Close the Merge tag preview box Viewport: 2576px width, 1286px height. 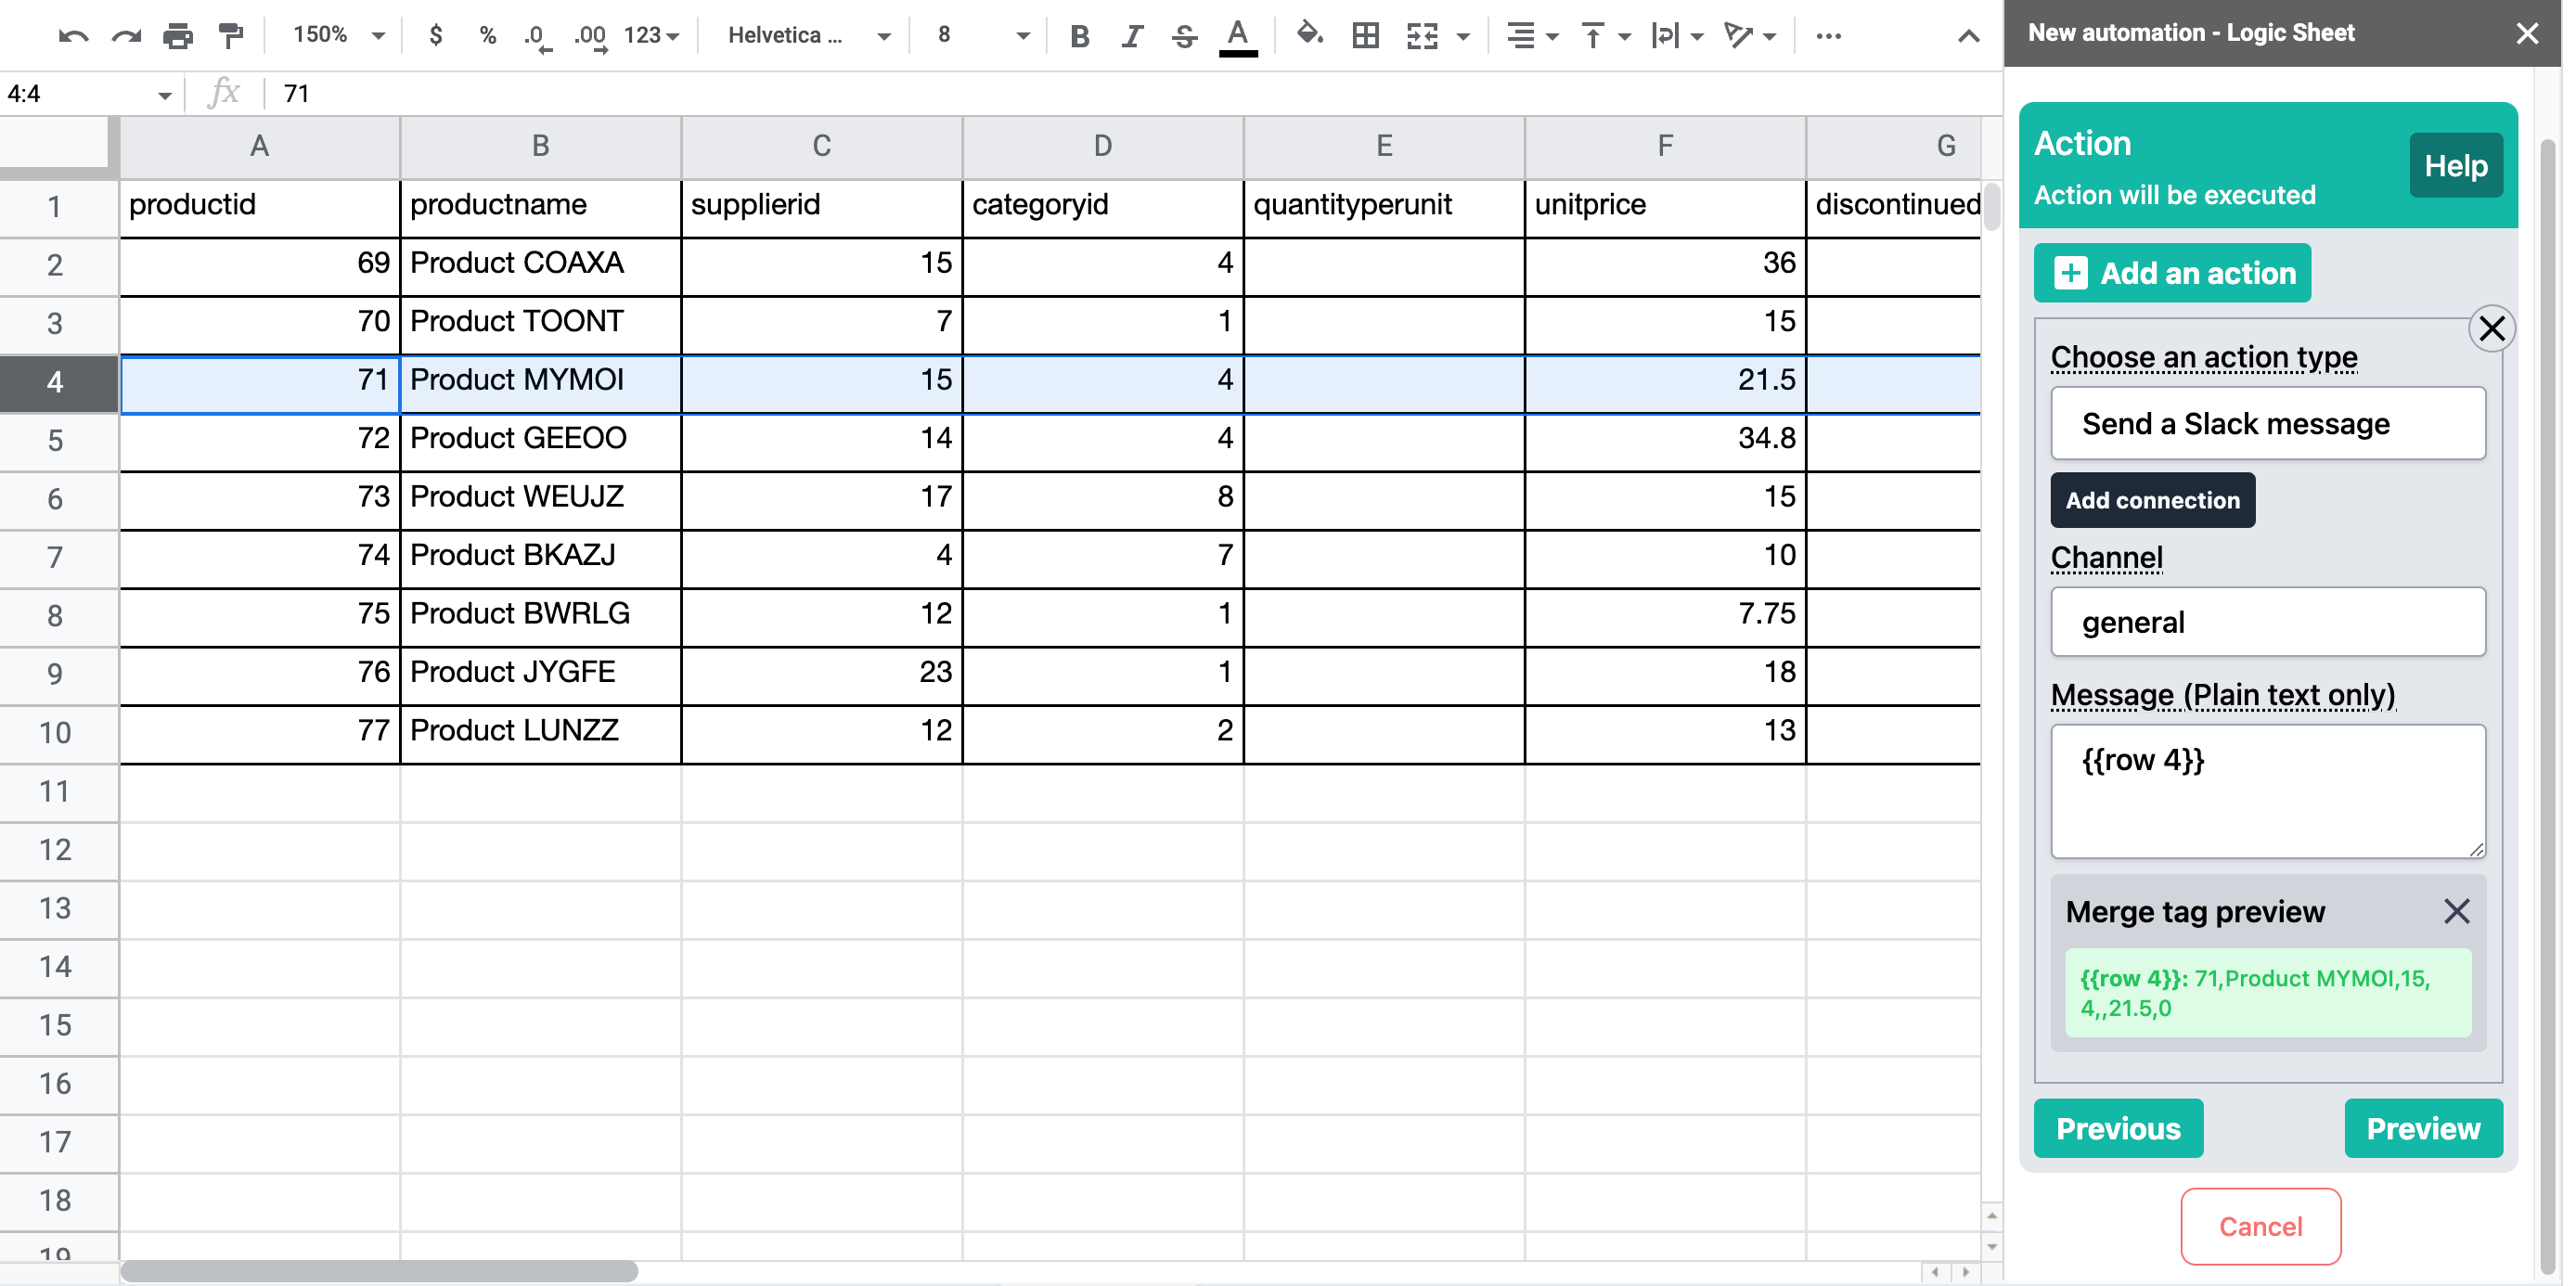(x=2456, y=911)
